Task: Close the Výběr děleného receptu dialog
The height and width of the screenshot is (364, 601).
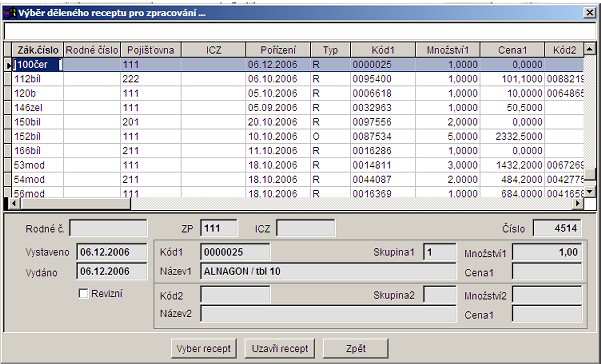Action: pyautogui.click(x=590, y=13)
